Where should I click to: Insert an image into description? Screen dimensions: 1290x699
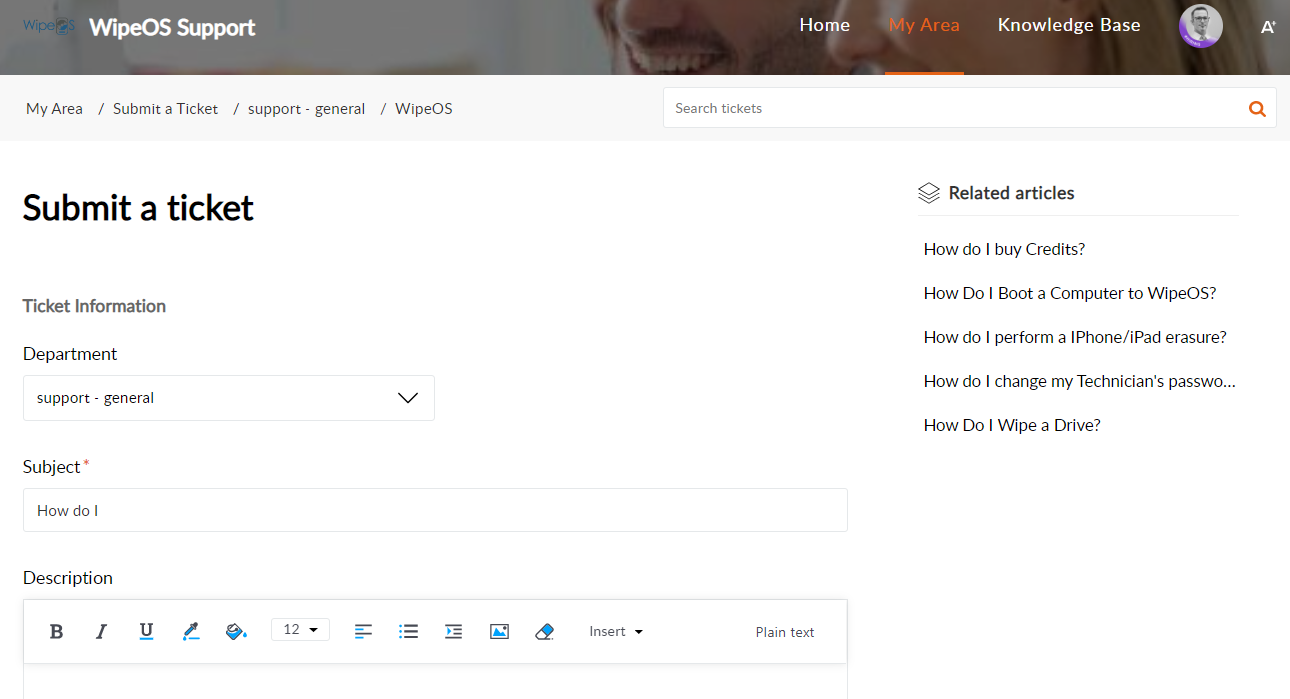click(500, 631)
